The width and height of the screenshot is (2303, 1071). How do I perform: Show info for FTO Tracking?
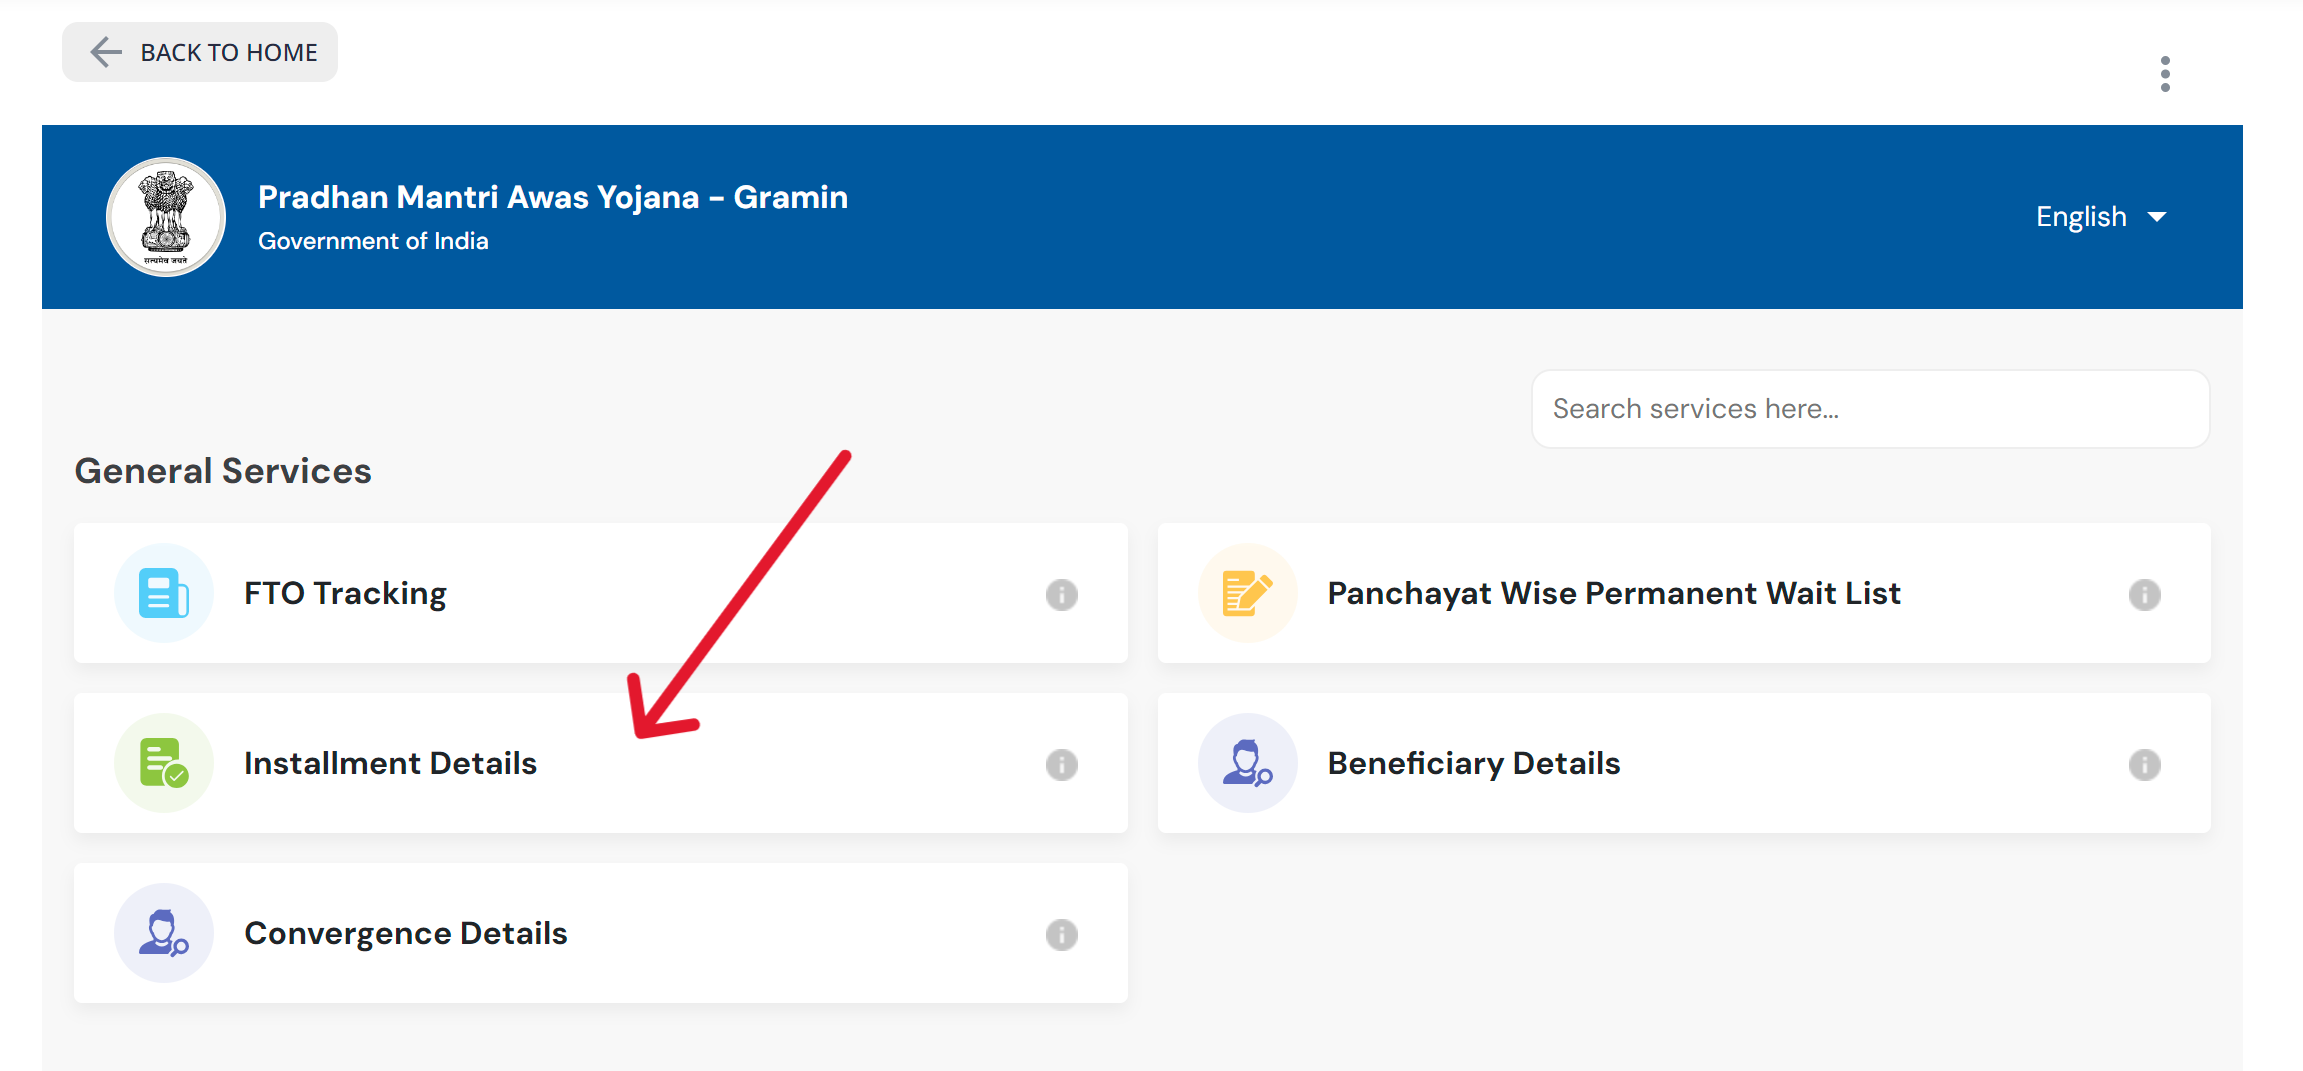tap(1061, 595)
